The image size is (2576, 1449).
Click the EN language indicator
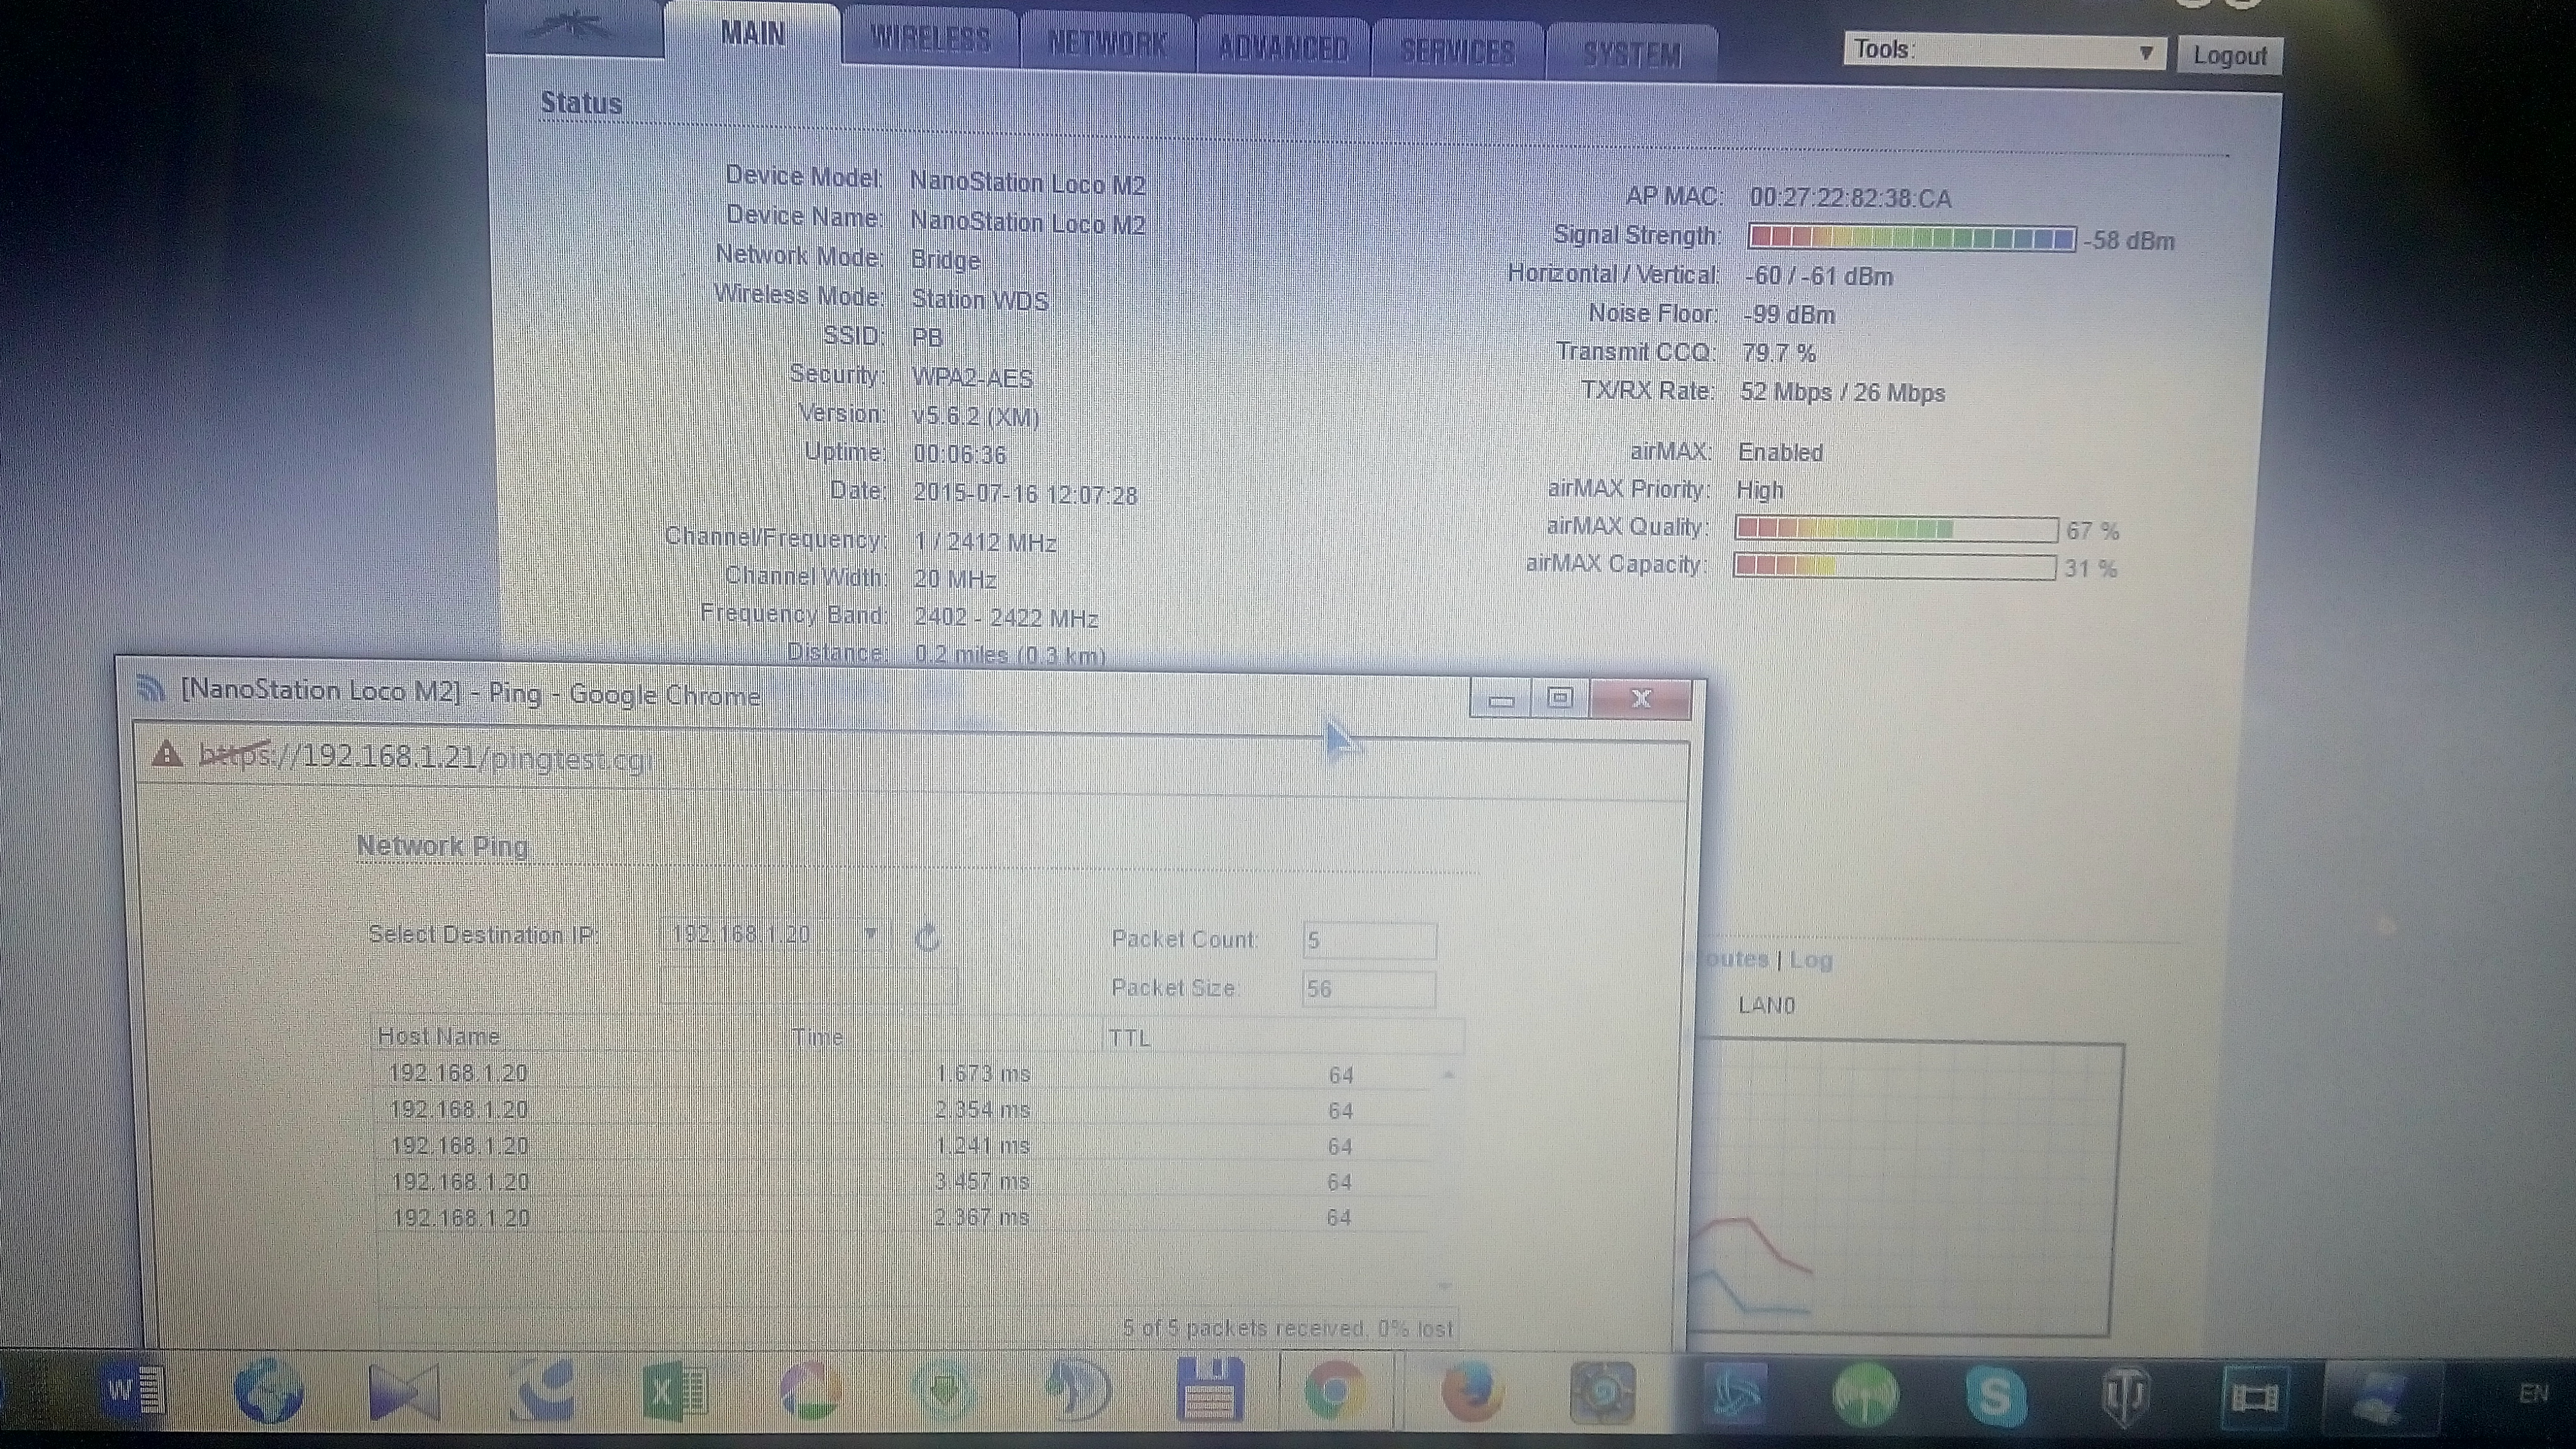[x=2533, y=1393]
